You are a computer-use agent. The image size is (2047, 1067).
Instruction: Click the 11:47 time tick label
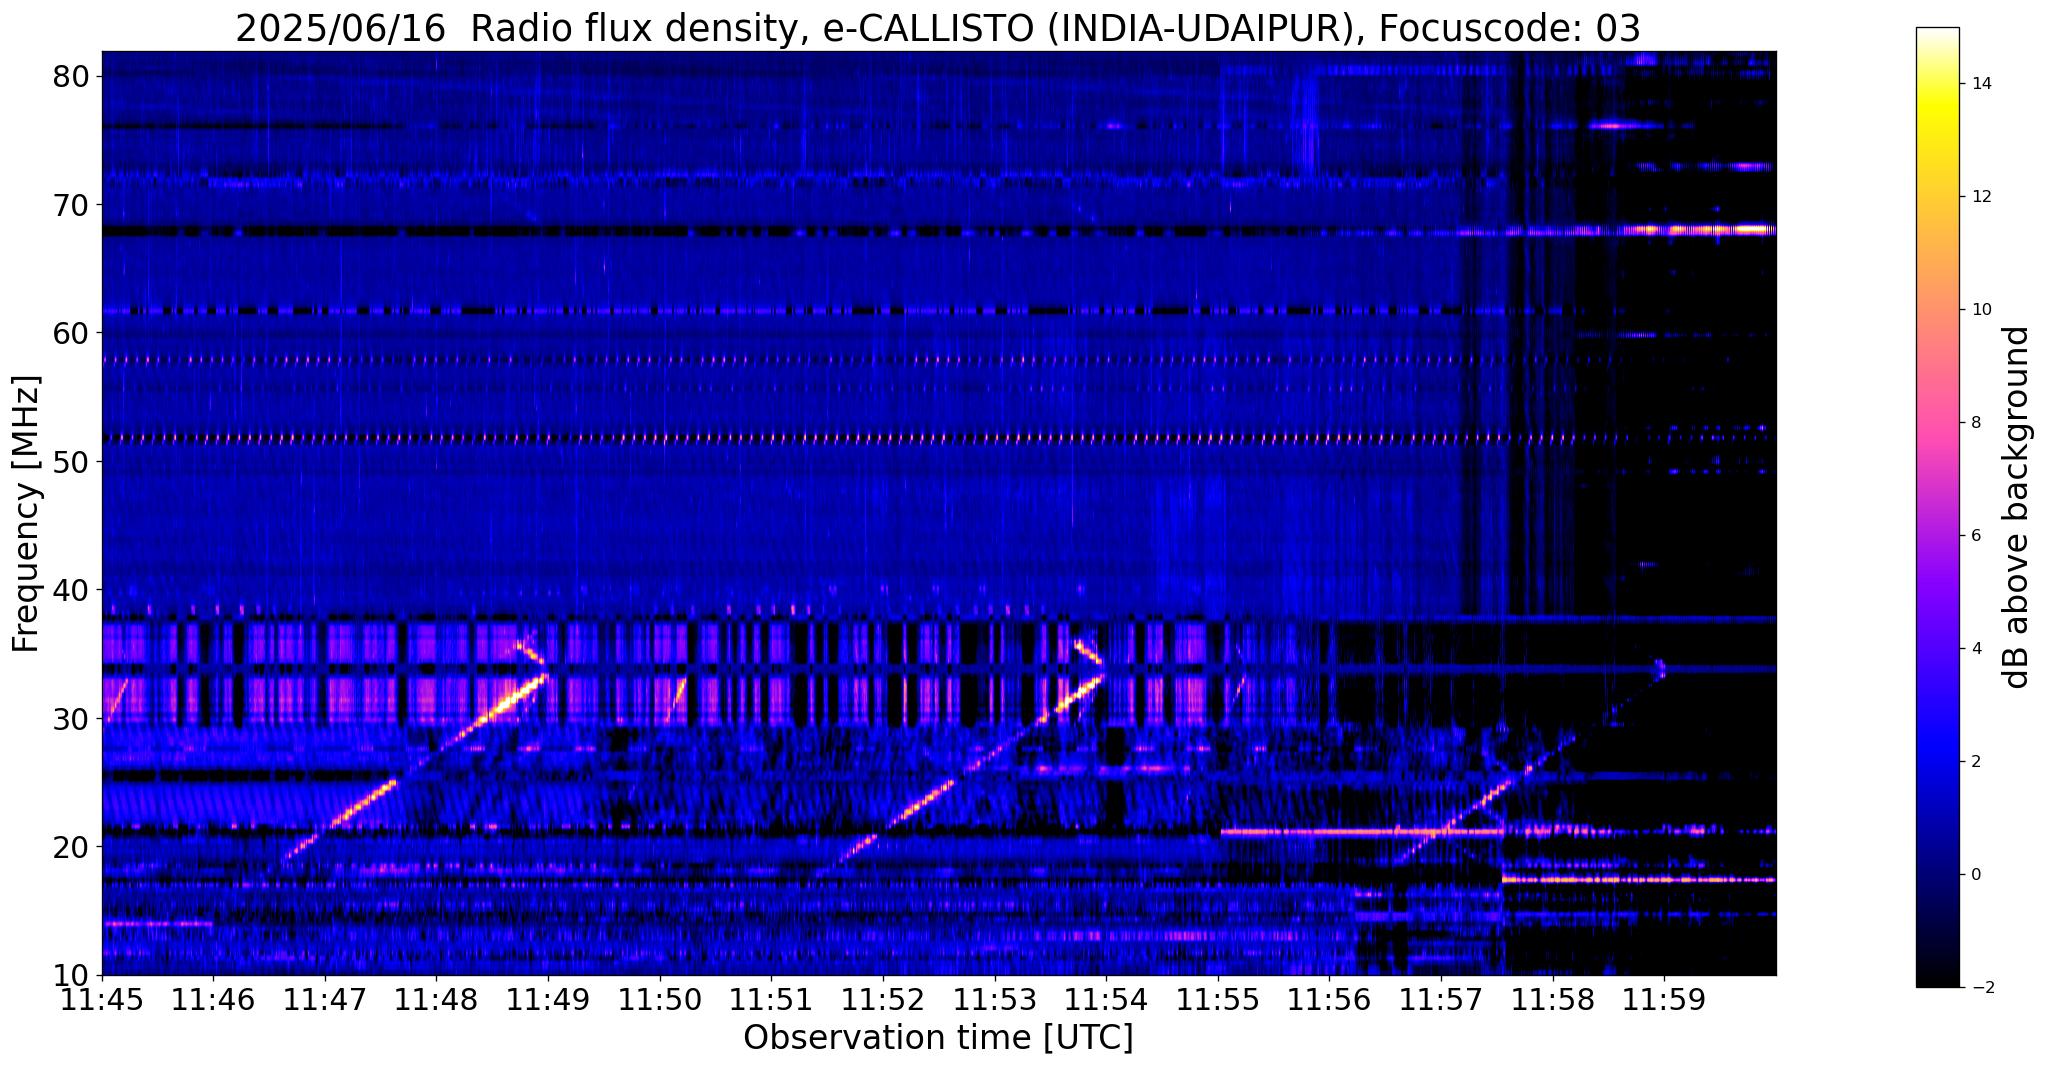click(x=325, y=1000)
